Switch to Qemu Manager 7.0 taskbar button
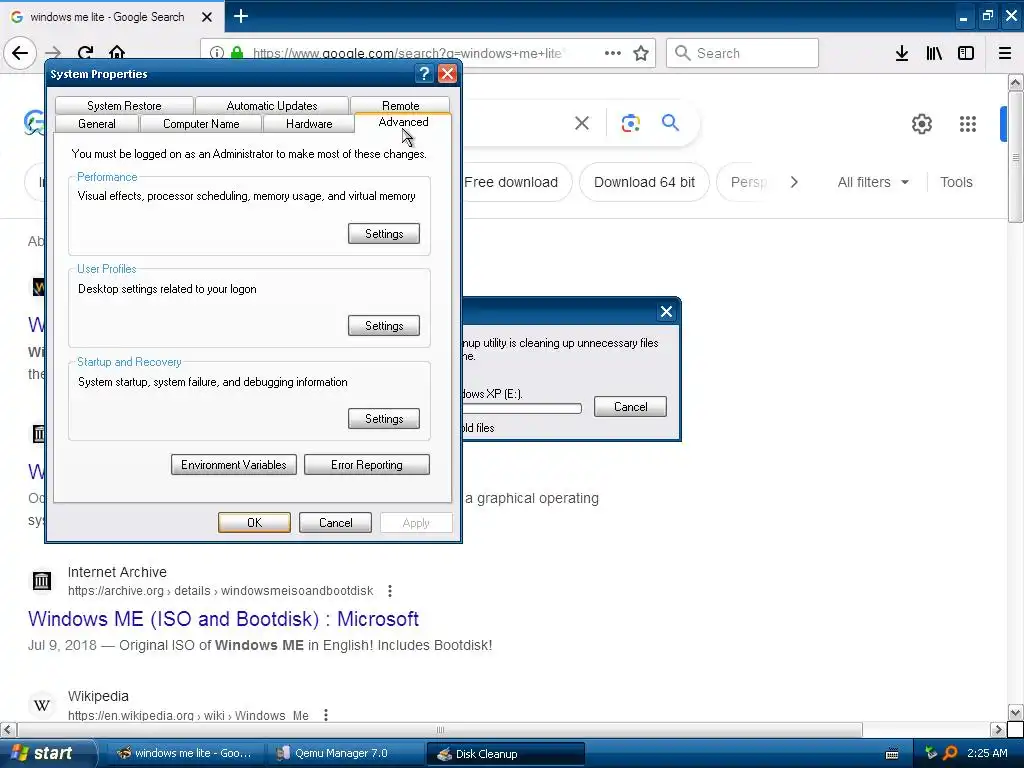 346,753
